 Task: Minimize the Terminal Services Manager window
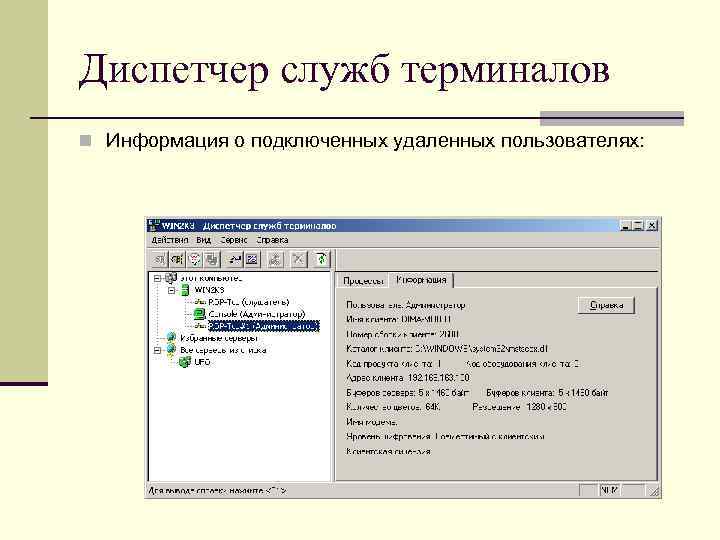[x=626, y=225]
